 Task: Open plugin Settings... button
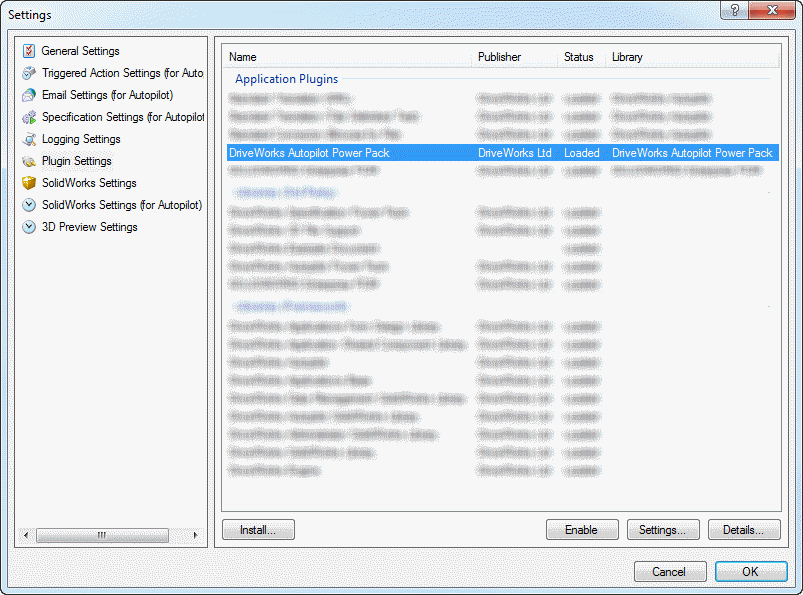663,530
